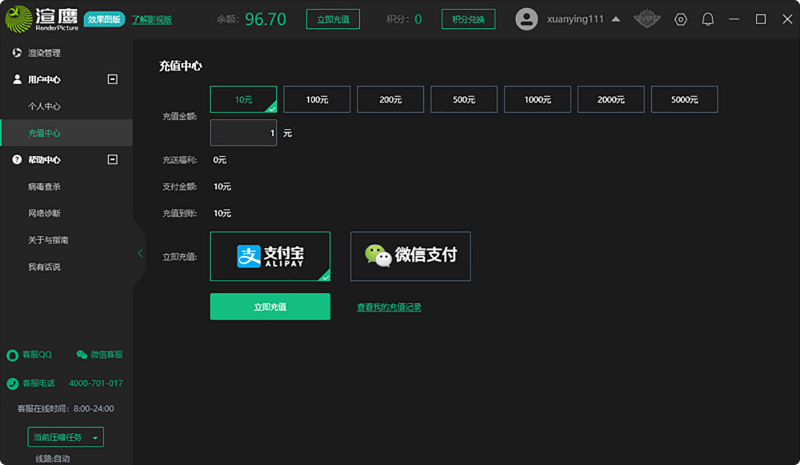Click the user avatar icon
This screenshot has width=800, height=465.
click(526, 19)
